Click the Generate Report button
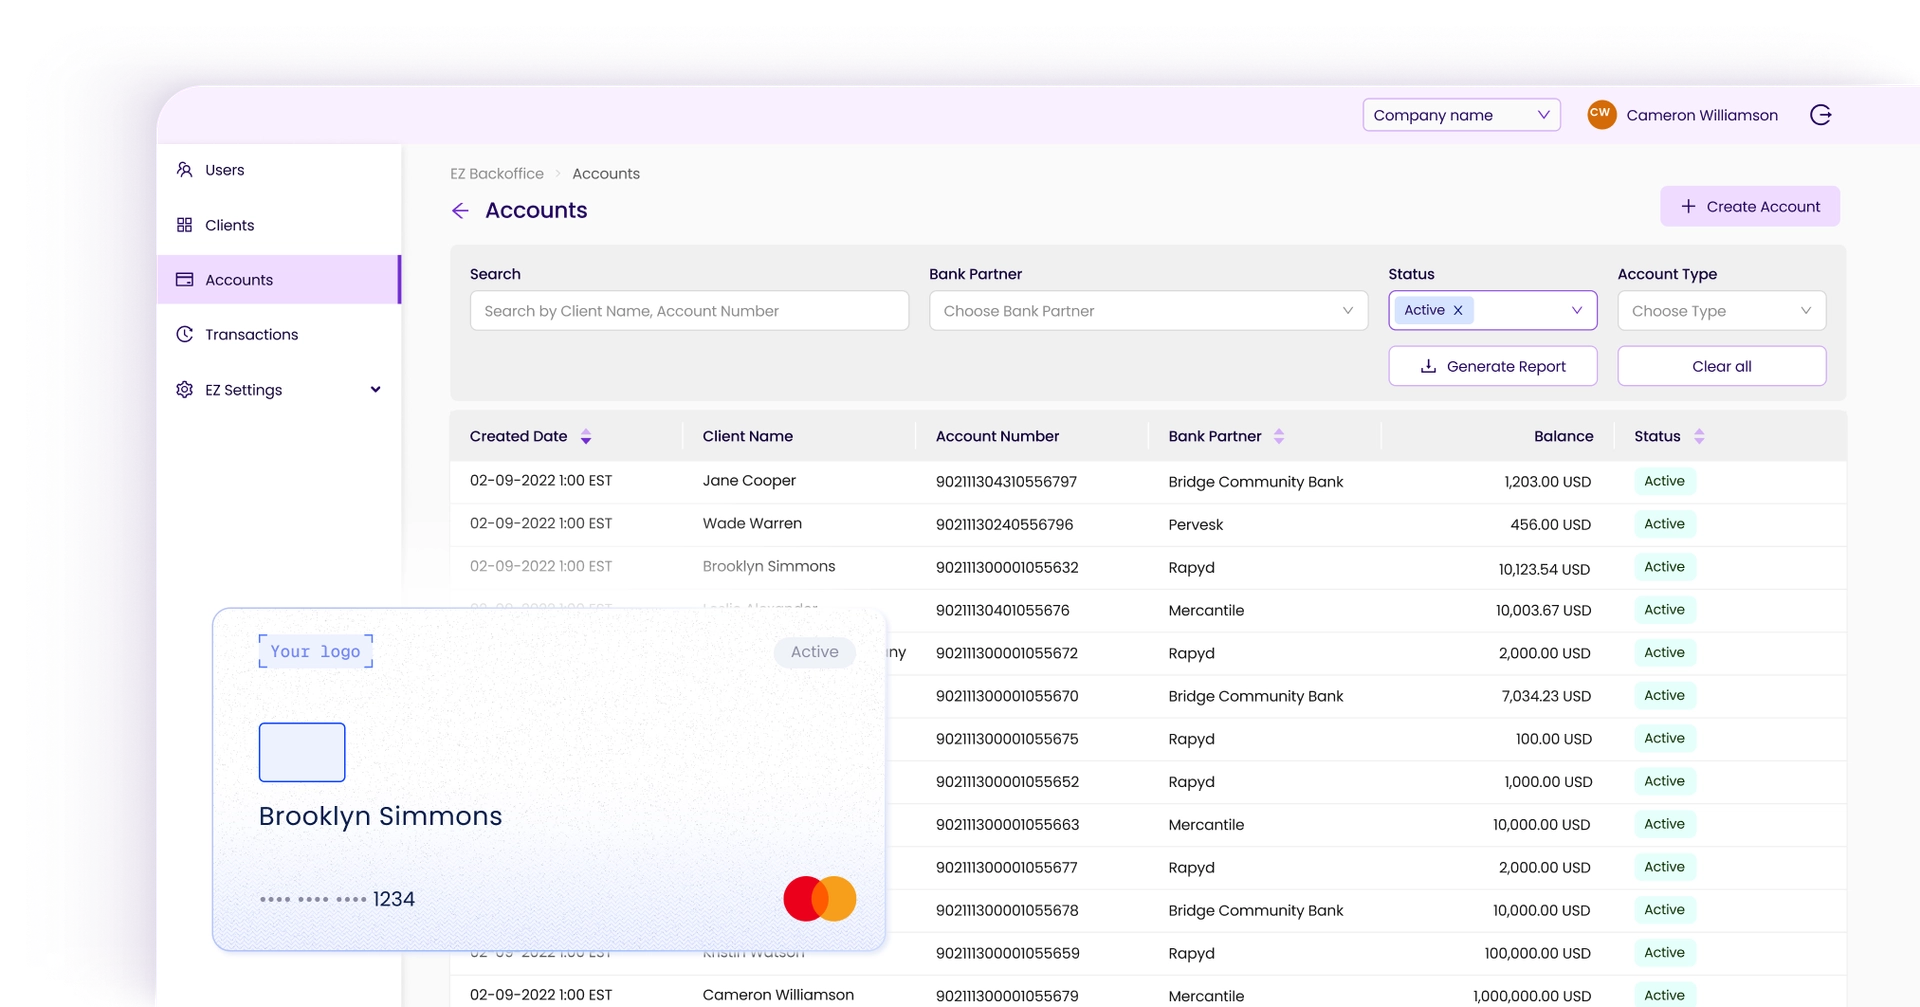 1492,366
